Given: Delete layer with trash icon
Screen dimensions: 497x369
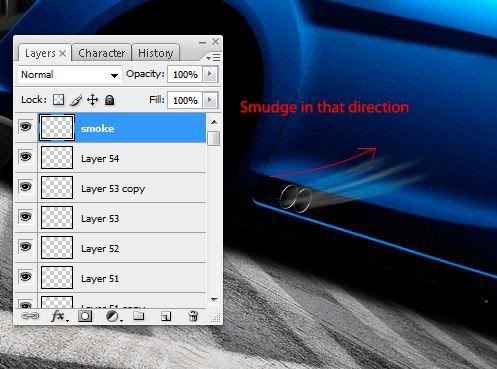Looking at the screenshot, I should pos(193,316).
